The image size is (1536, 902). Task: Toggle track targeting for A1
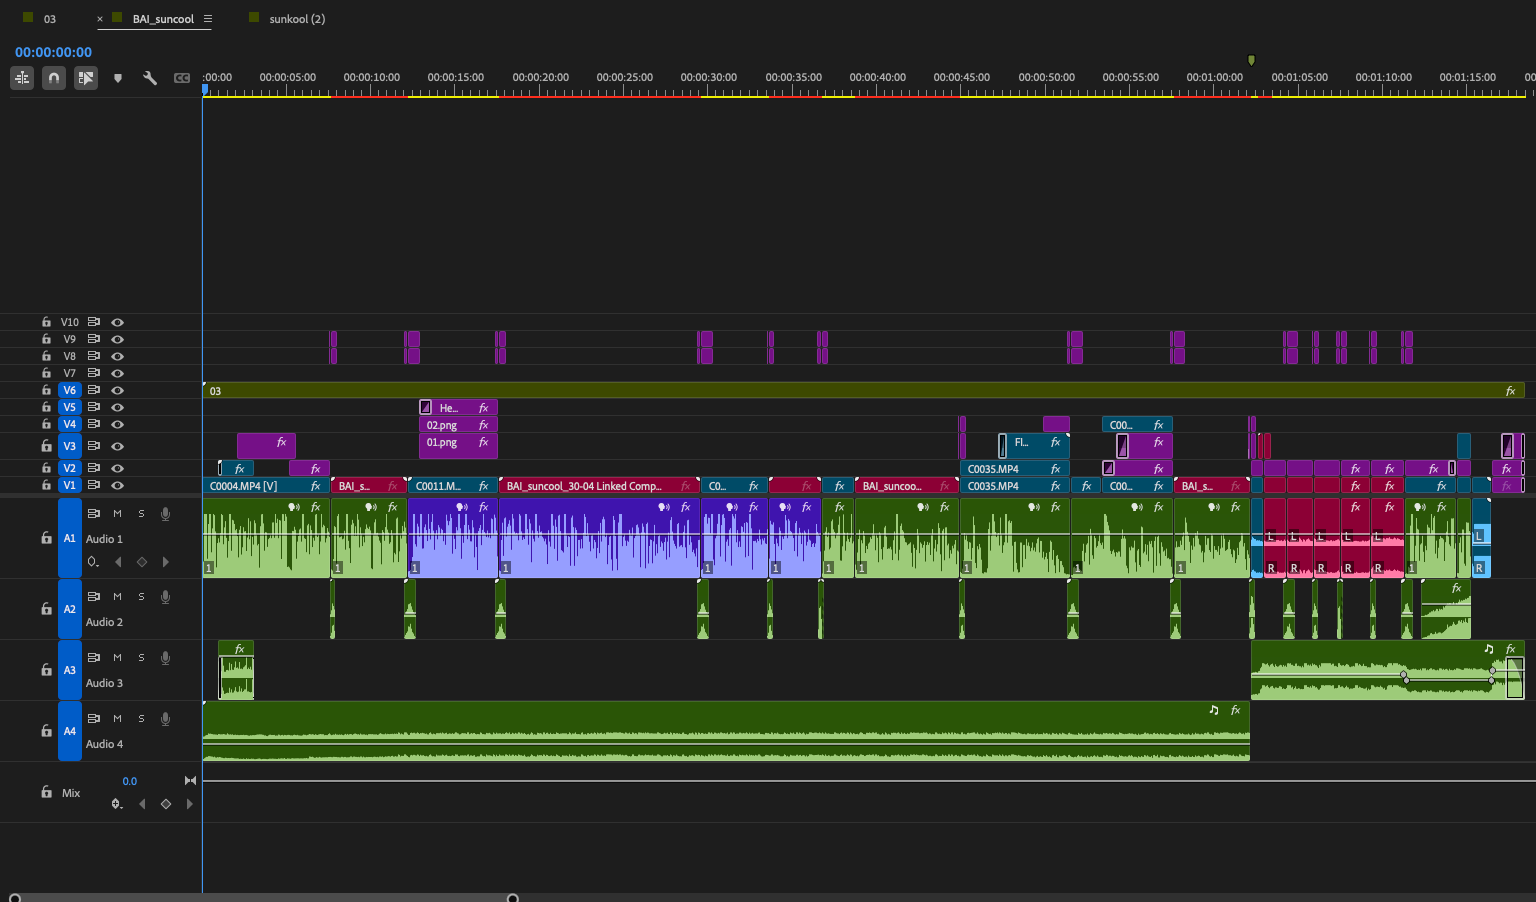[69, 538]
